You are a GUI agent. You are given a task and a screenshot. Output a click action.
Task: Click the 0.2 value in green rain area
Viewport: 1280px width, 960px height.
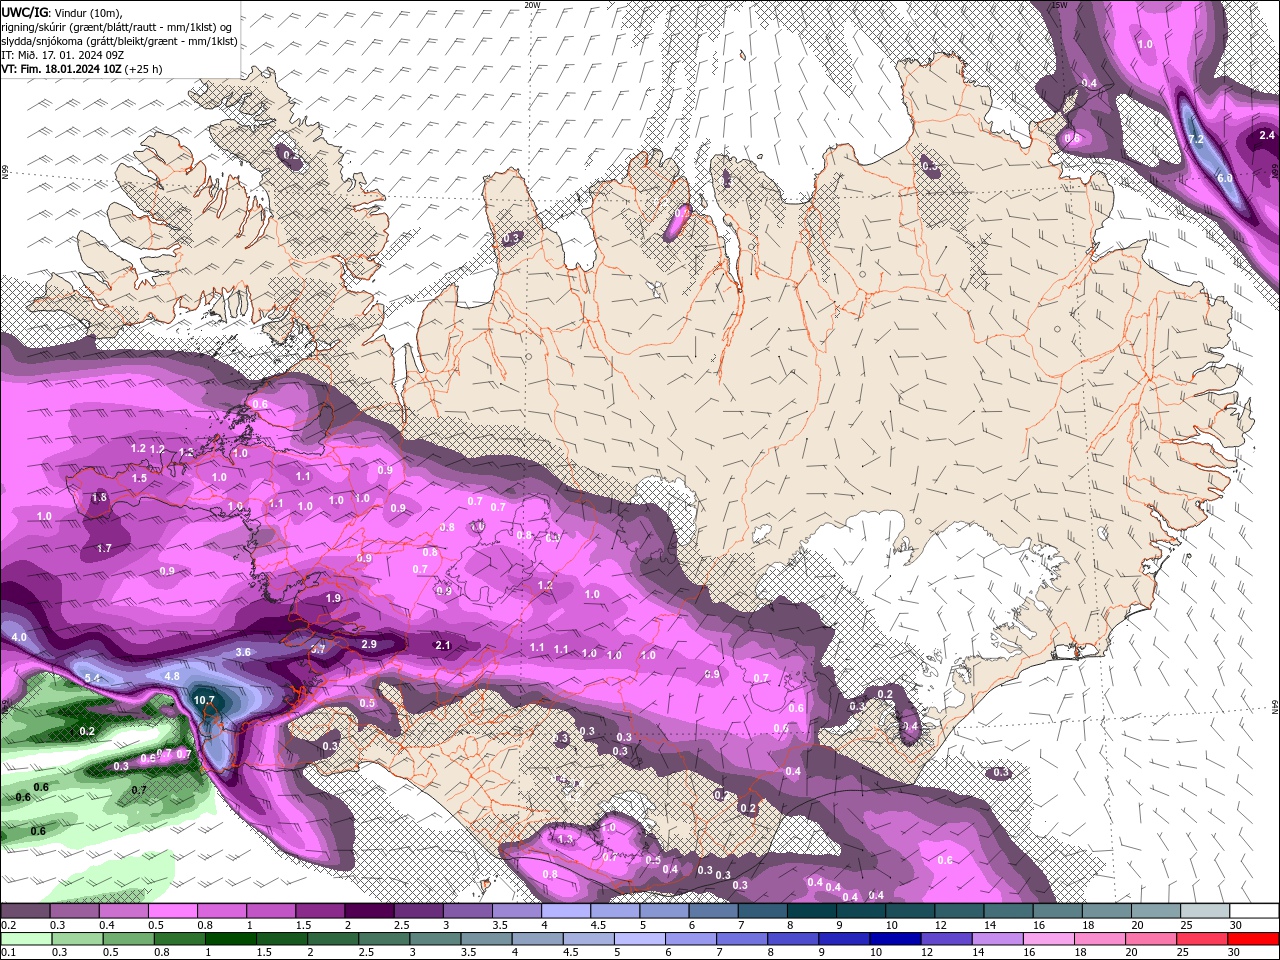pos(87,731)
